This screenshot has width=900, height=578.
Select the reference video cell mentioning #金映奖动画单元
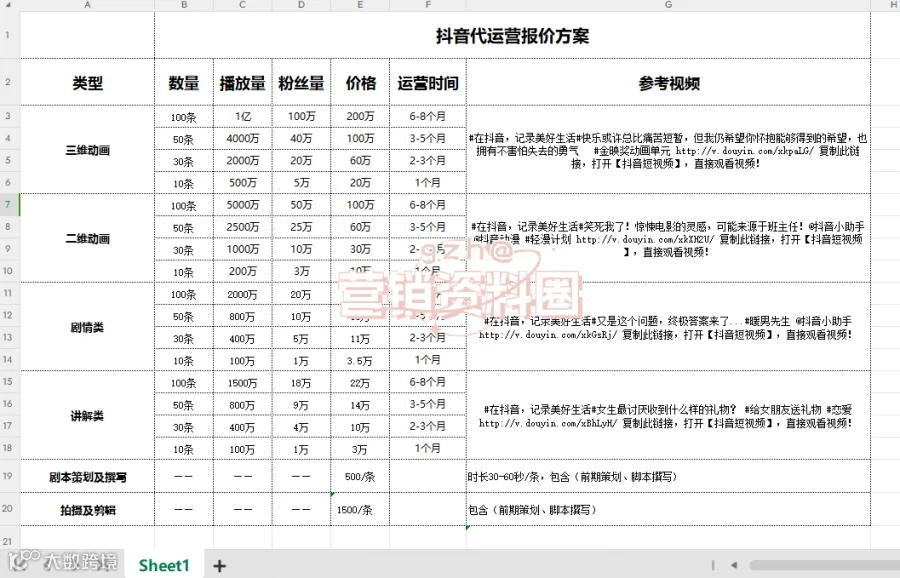click(668, 149)
